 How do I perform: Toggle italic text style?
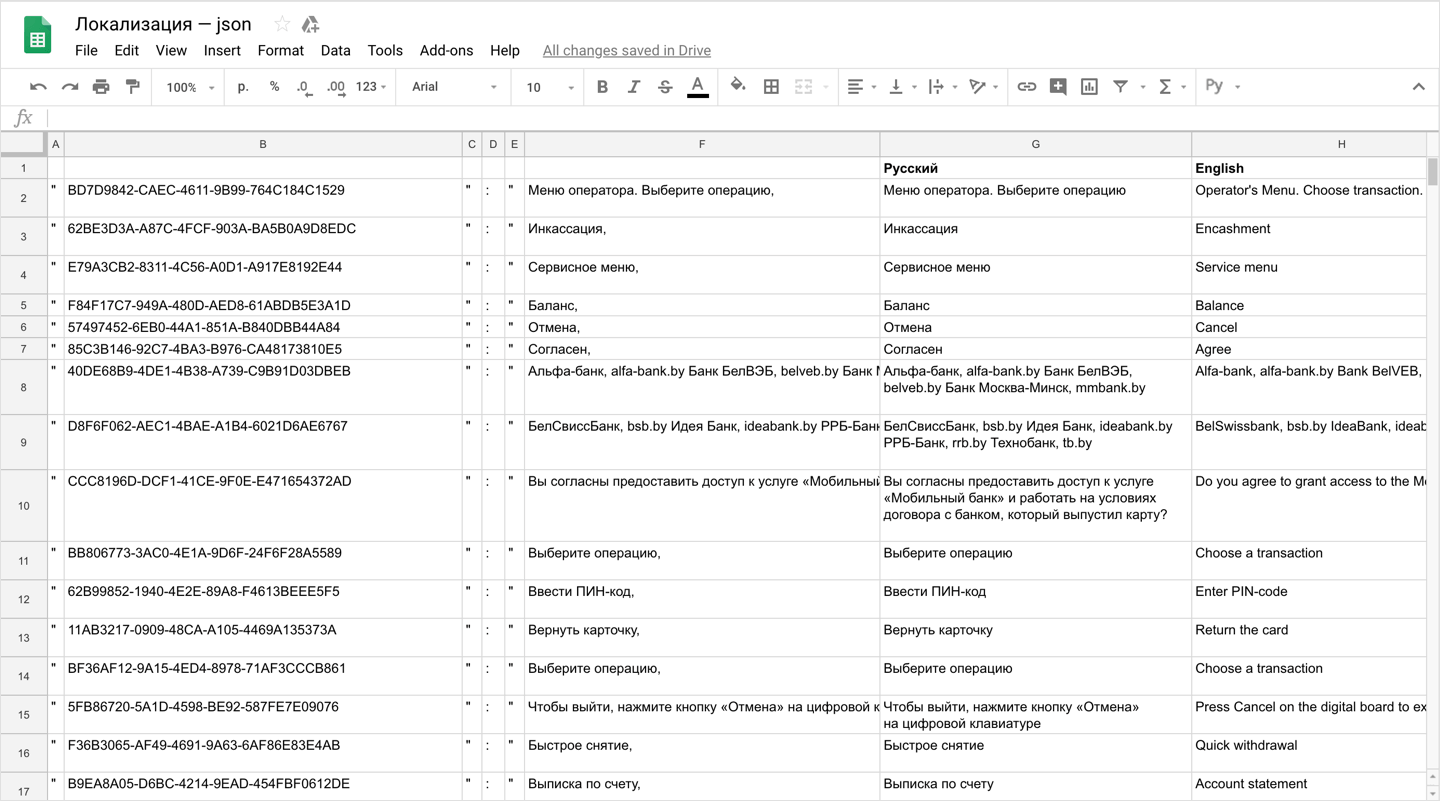point(633,87)
